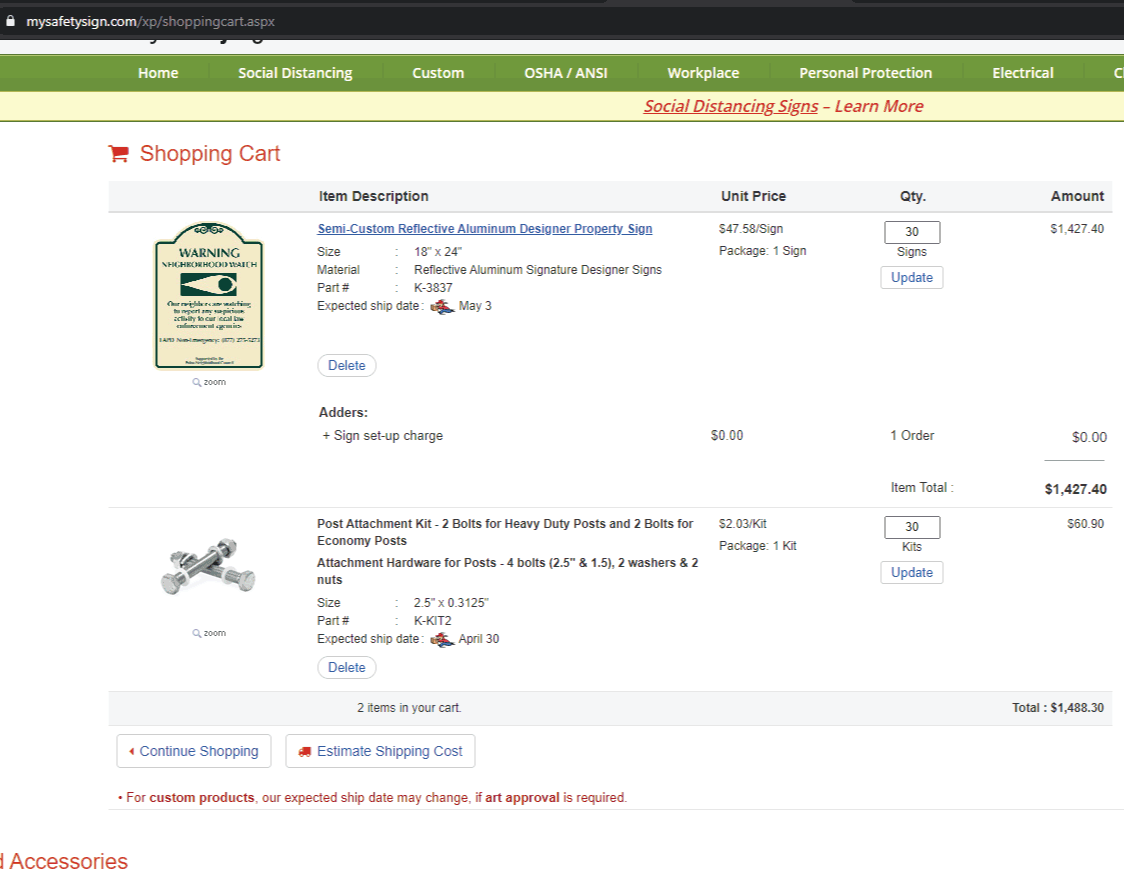This screenshot has width=1124, height=877.
Task: Click the shipping icon next to May 3
Action: coord(442,306)
